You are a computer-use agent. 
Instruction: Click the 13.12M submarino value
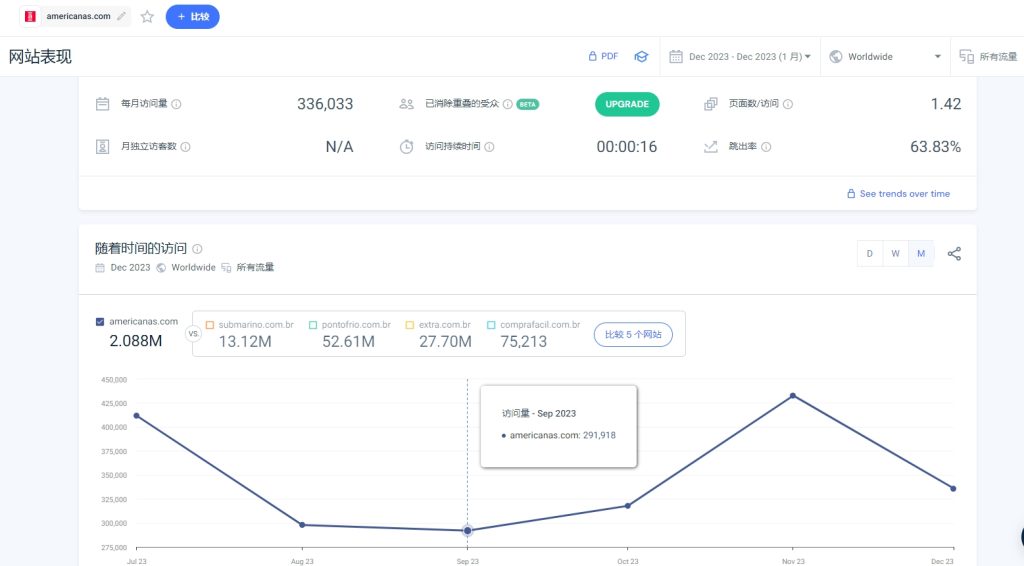(x=245, y=341)
